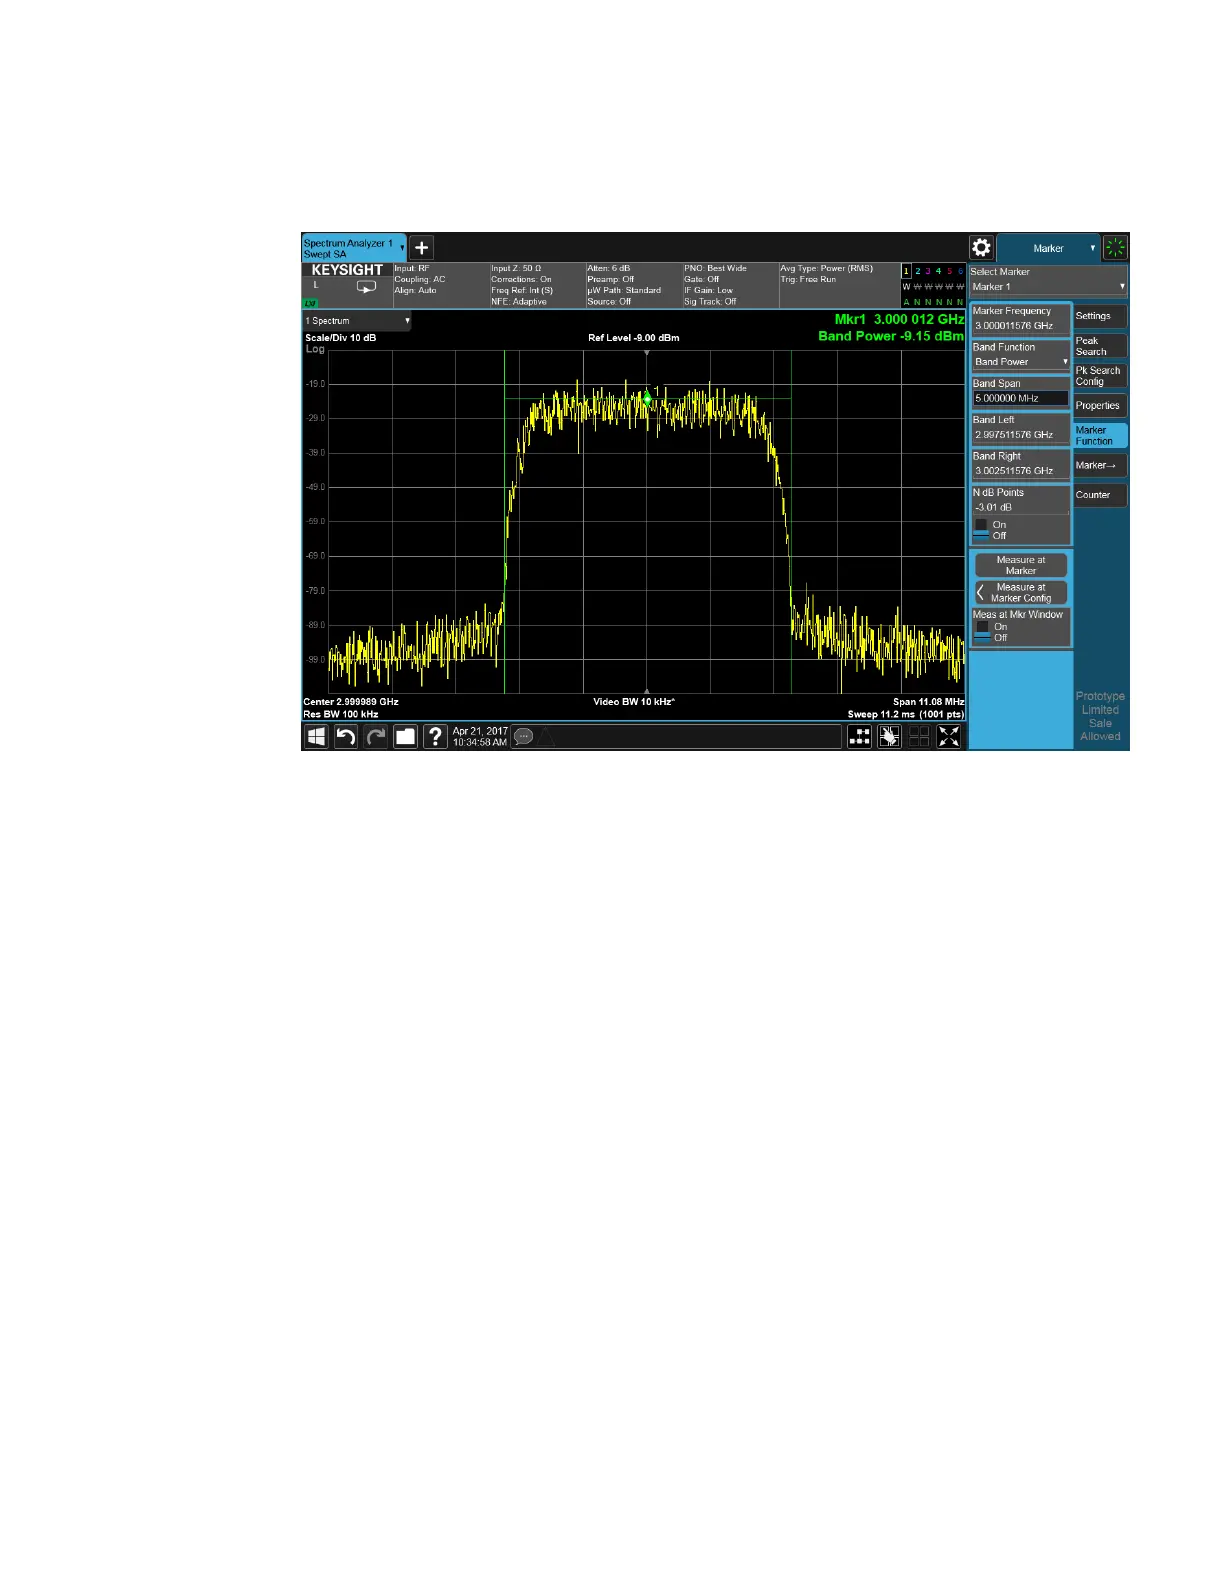Screen dimensions: 1224x1584
Task: Open the Band Function dropdown
Action: 1020,362
